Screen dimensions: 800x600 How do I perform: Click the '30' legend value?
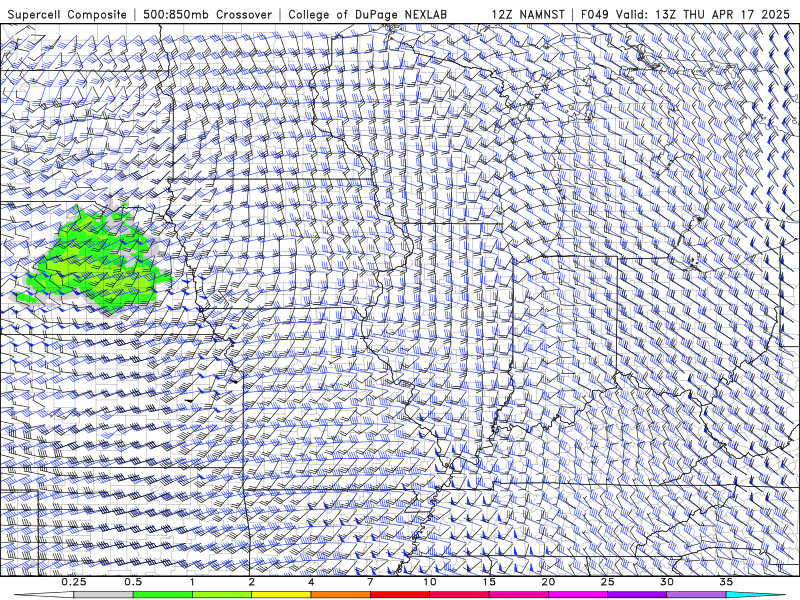(666, 582)
